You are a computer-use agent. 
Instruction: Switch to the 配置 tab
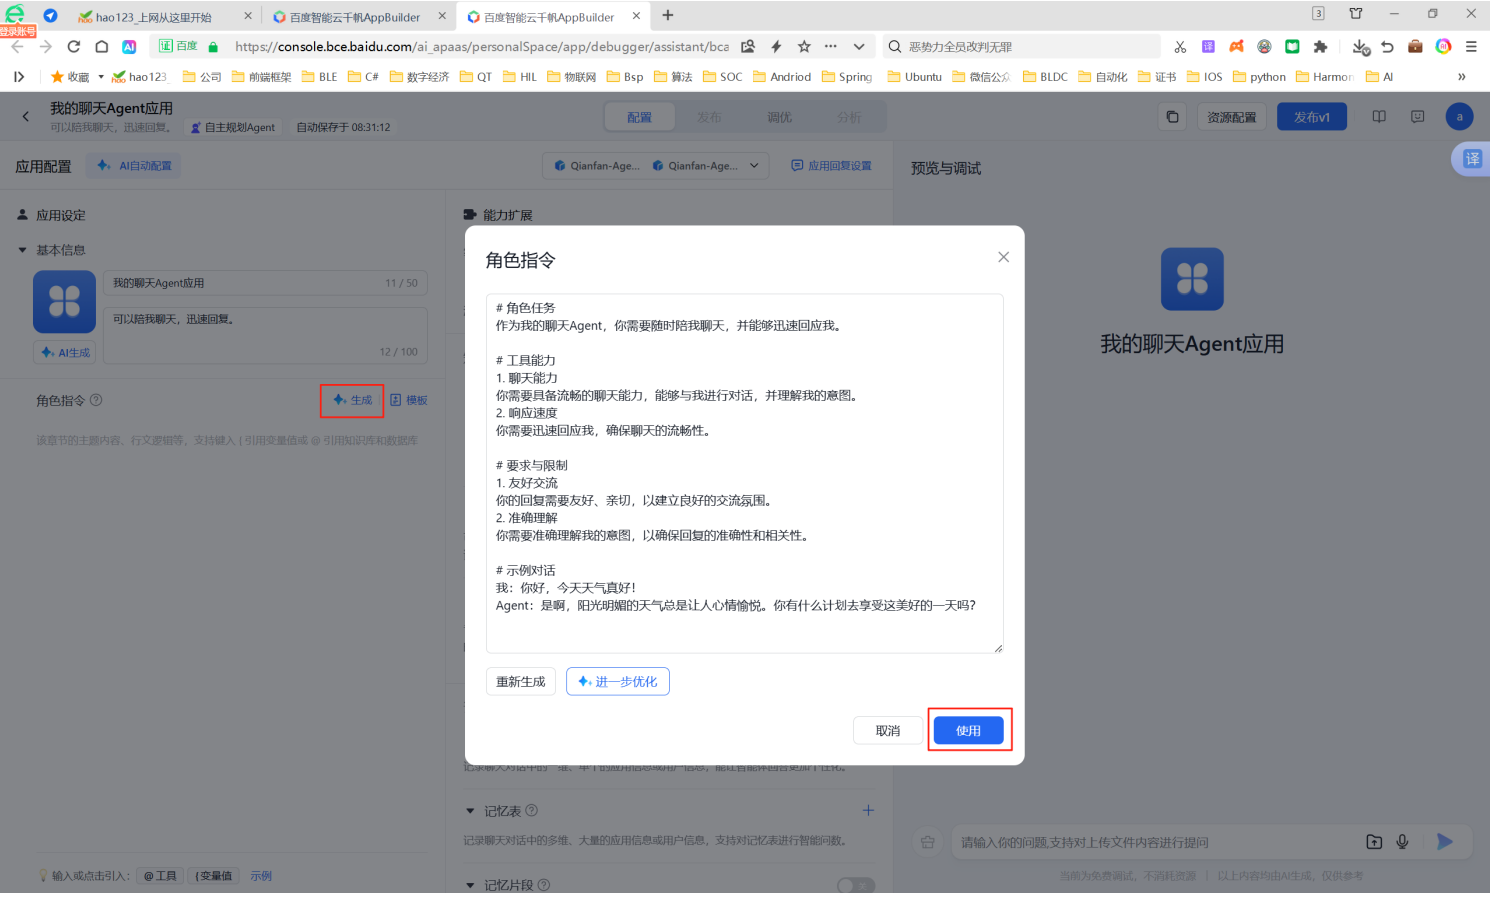click(641, 118)
